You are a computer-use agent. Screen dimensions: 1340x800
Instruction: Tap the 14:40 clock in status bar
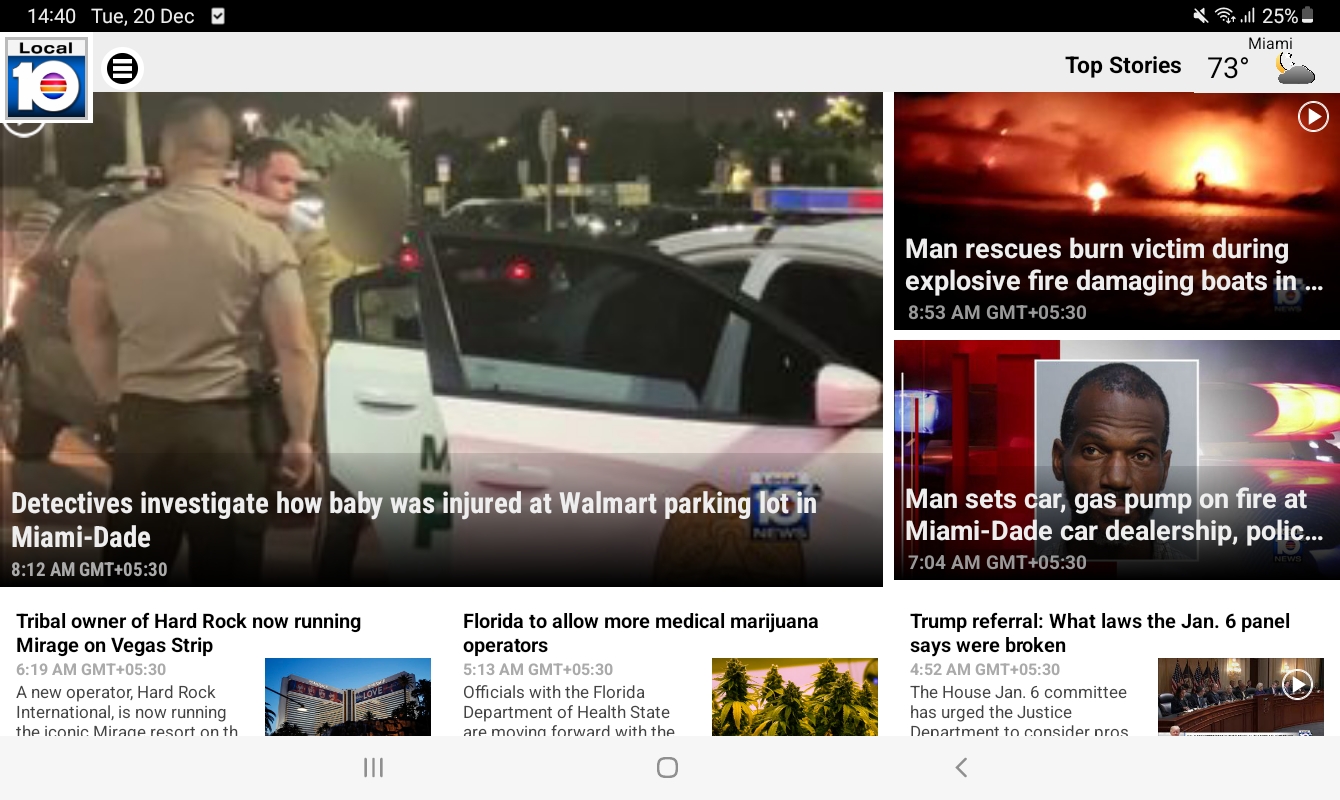tap(52, 16)
